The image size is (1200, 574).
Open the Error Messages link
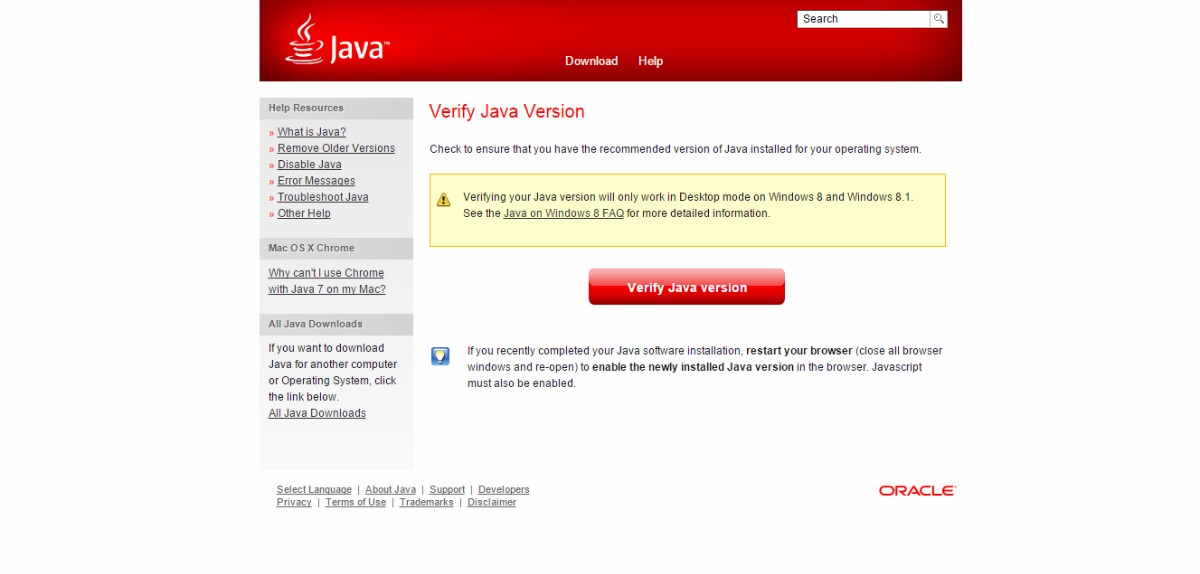pos(316,181)
